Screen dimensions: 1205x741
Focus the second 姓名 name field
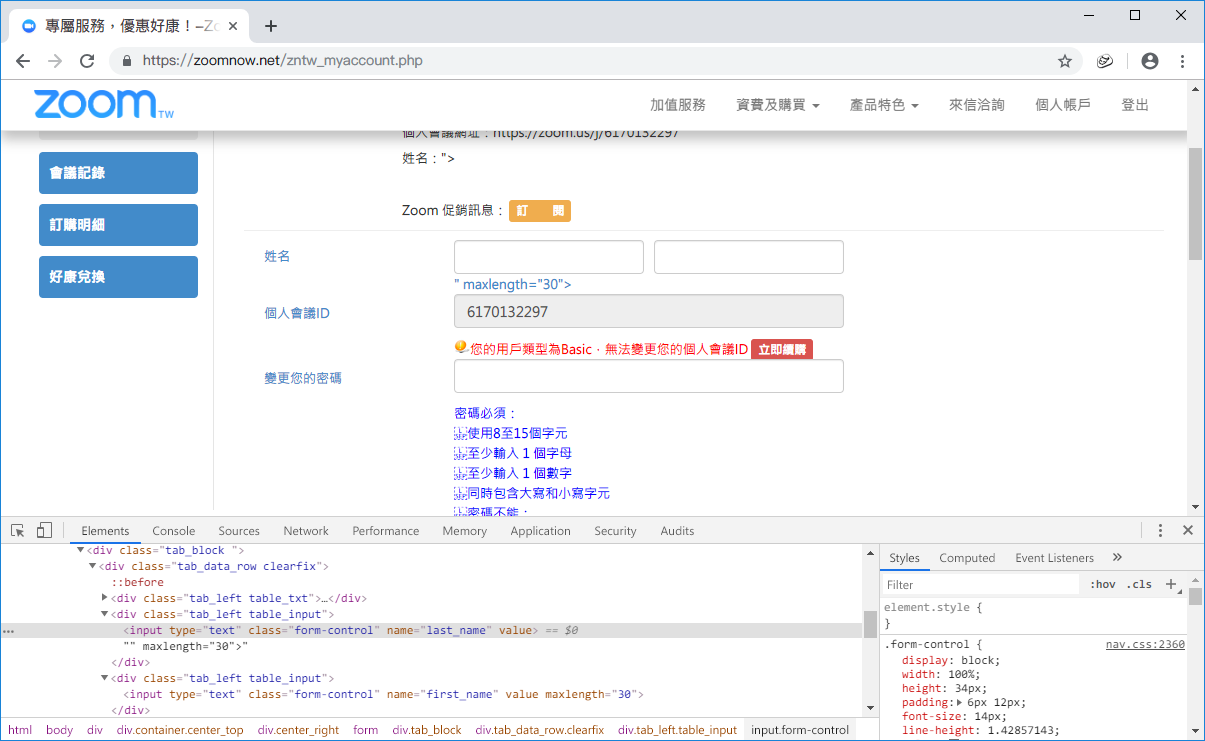749,257
